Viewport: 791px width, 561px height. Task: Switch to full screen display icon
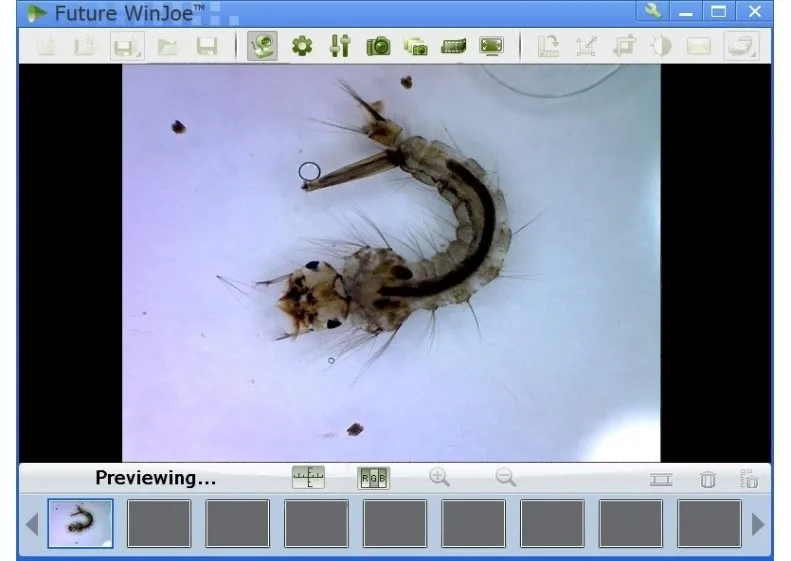click(491, 46)
